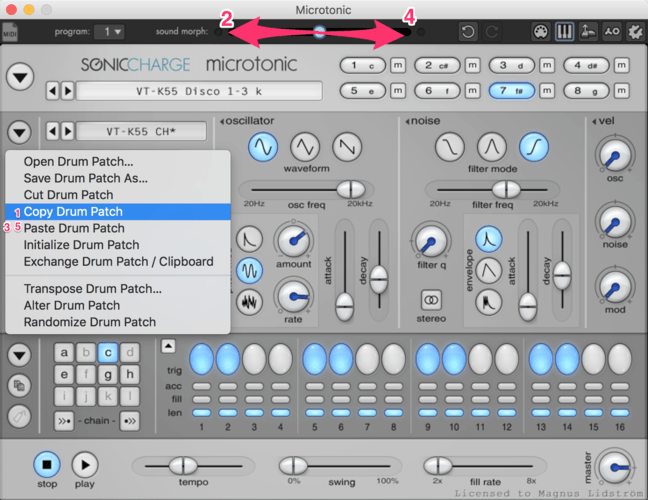
Task: Click the copy pattern icon
Action: pos(19,386)
